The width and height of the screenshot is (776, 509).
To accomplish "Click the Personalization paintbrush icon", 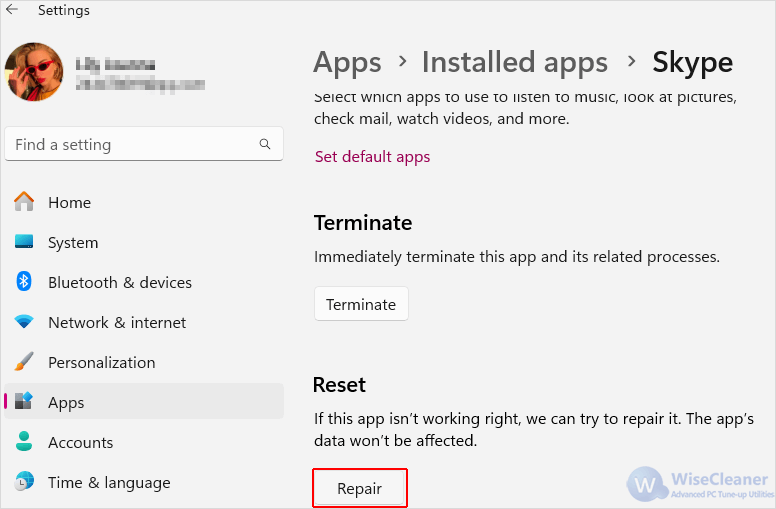I will (x=24, y=362).
